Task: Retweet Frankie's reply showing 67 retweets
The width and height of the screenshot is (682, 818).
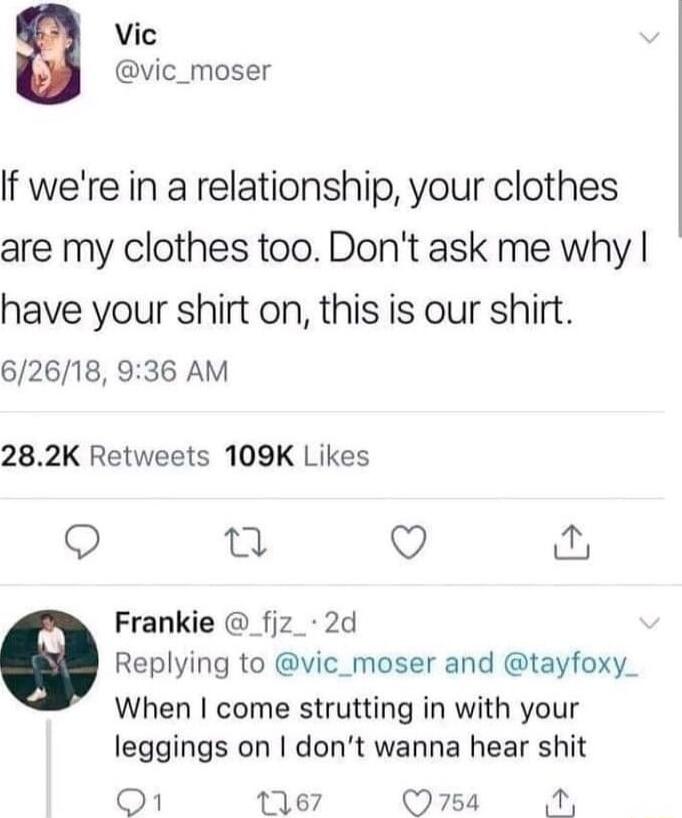Action: (x=290, y=803)
